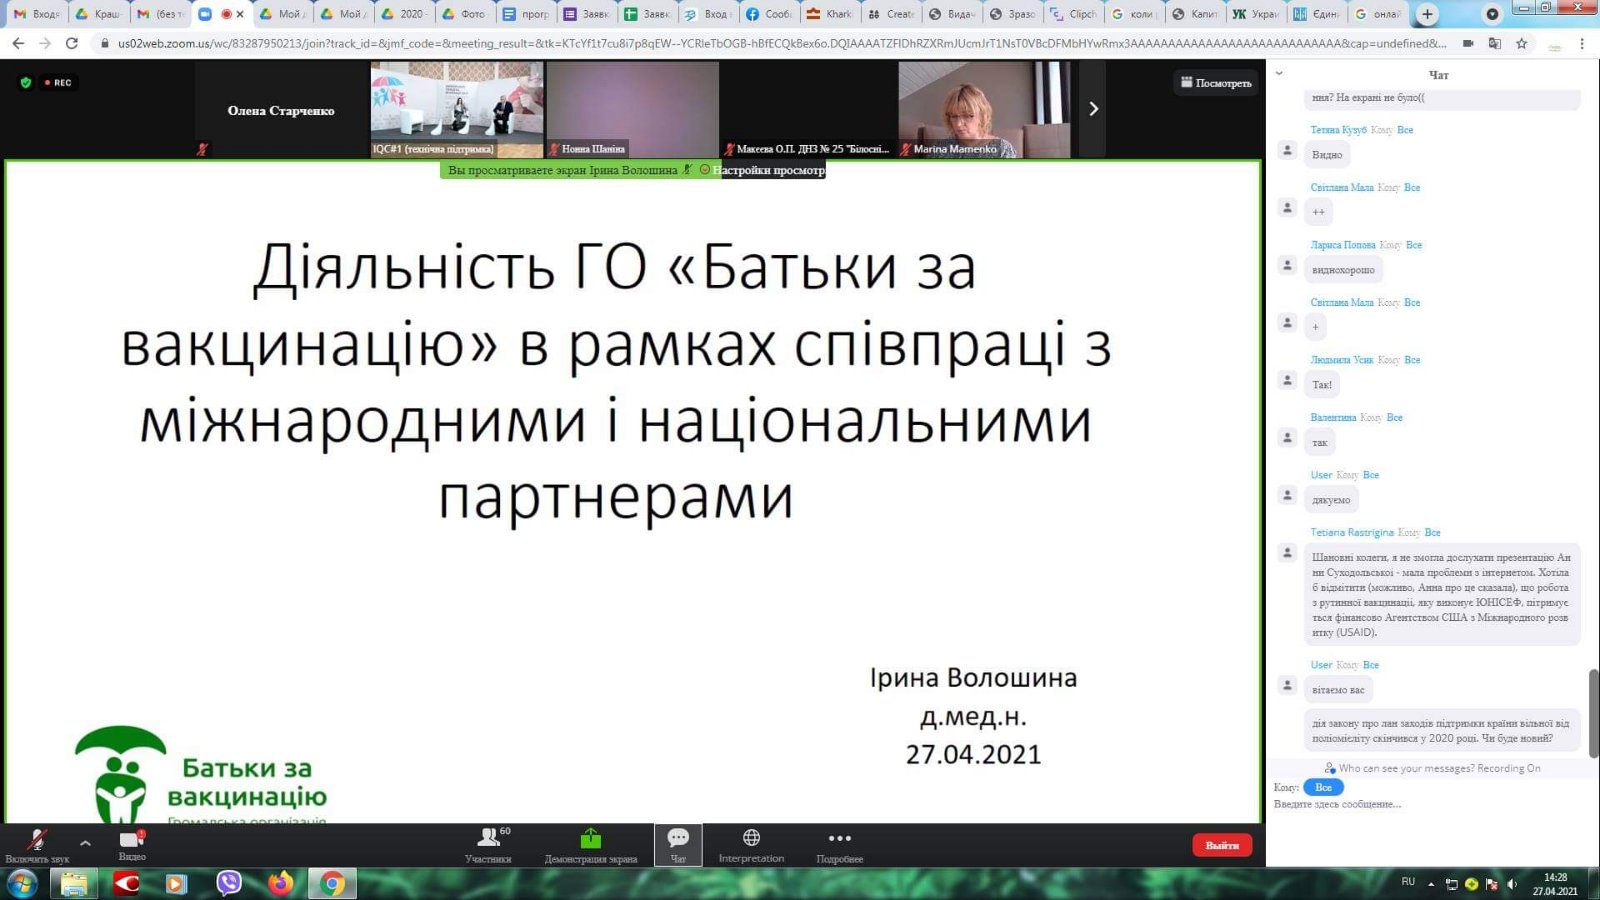Expand audio options arrow beside microphone

coord(85,843)
